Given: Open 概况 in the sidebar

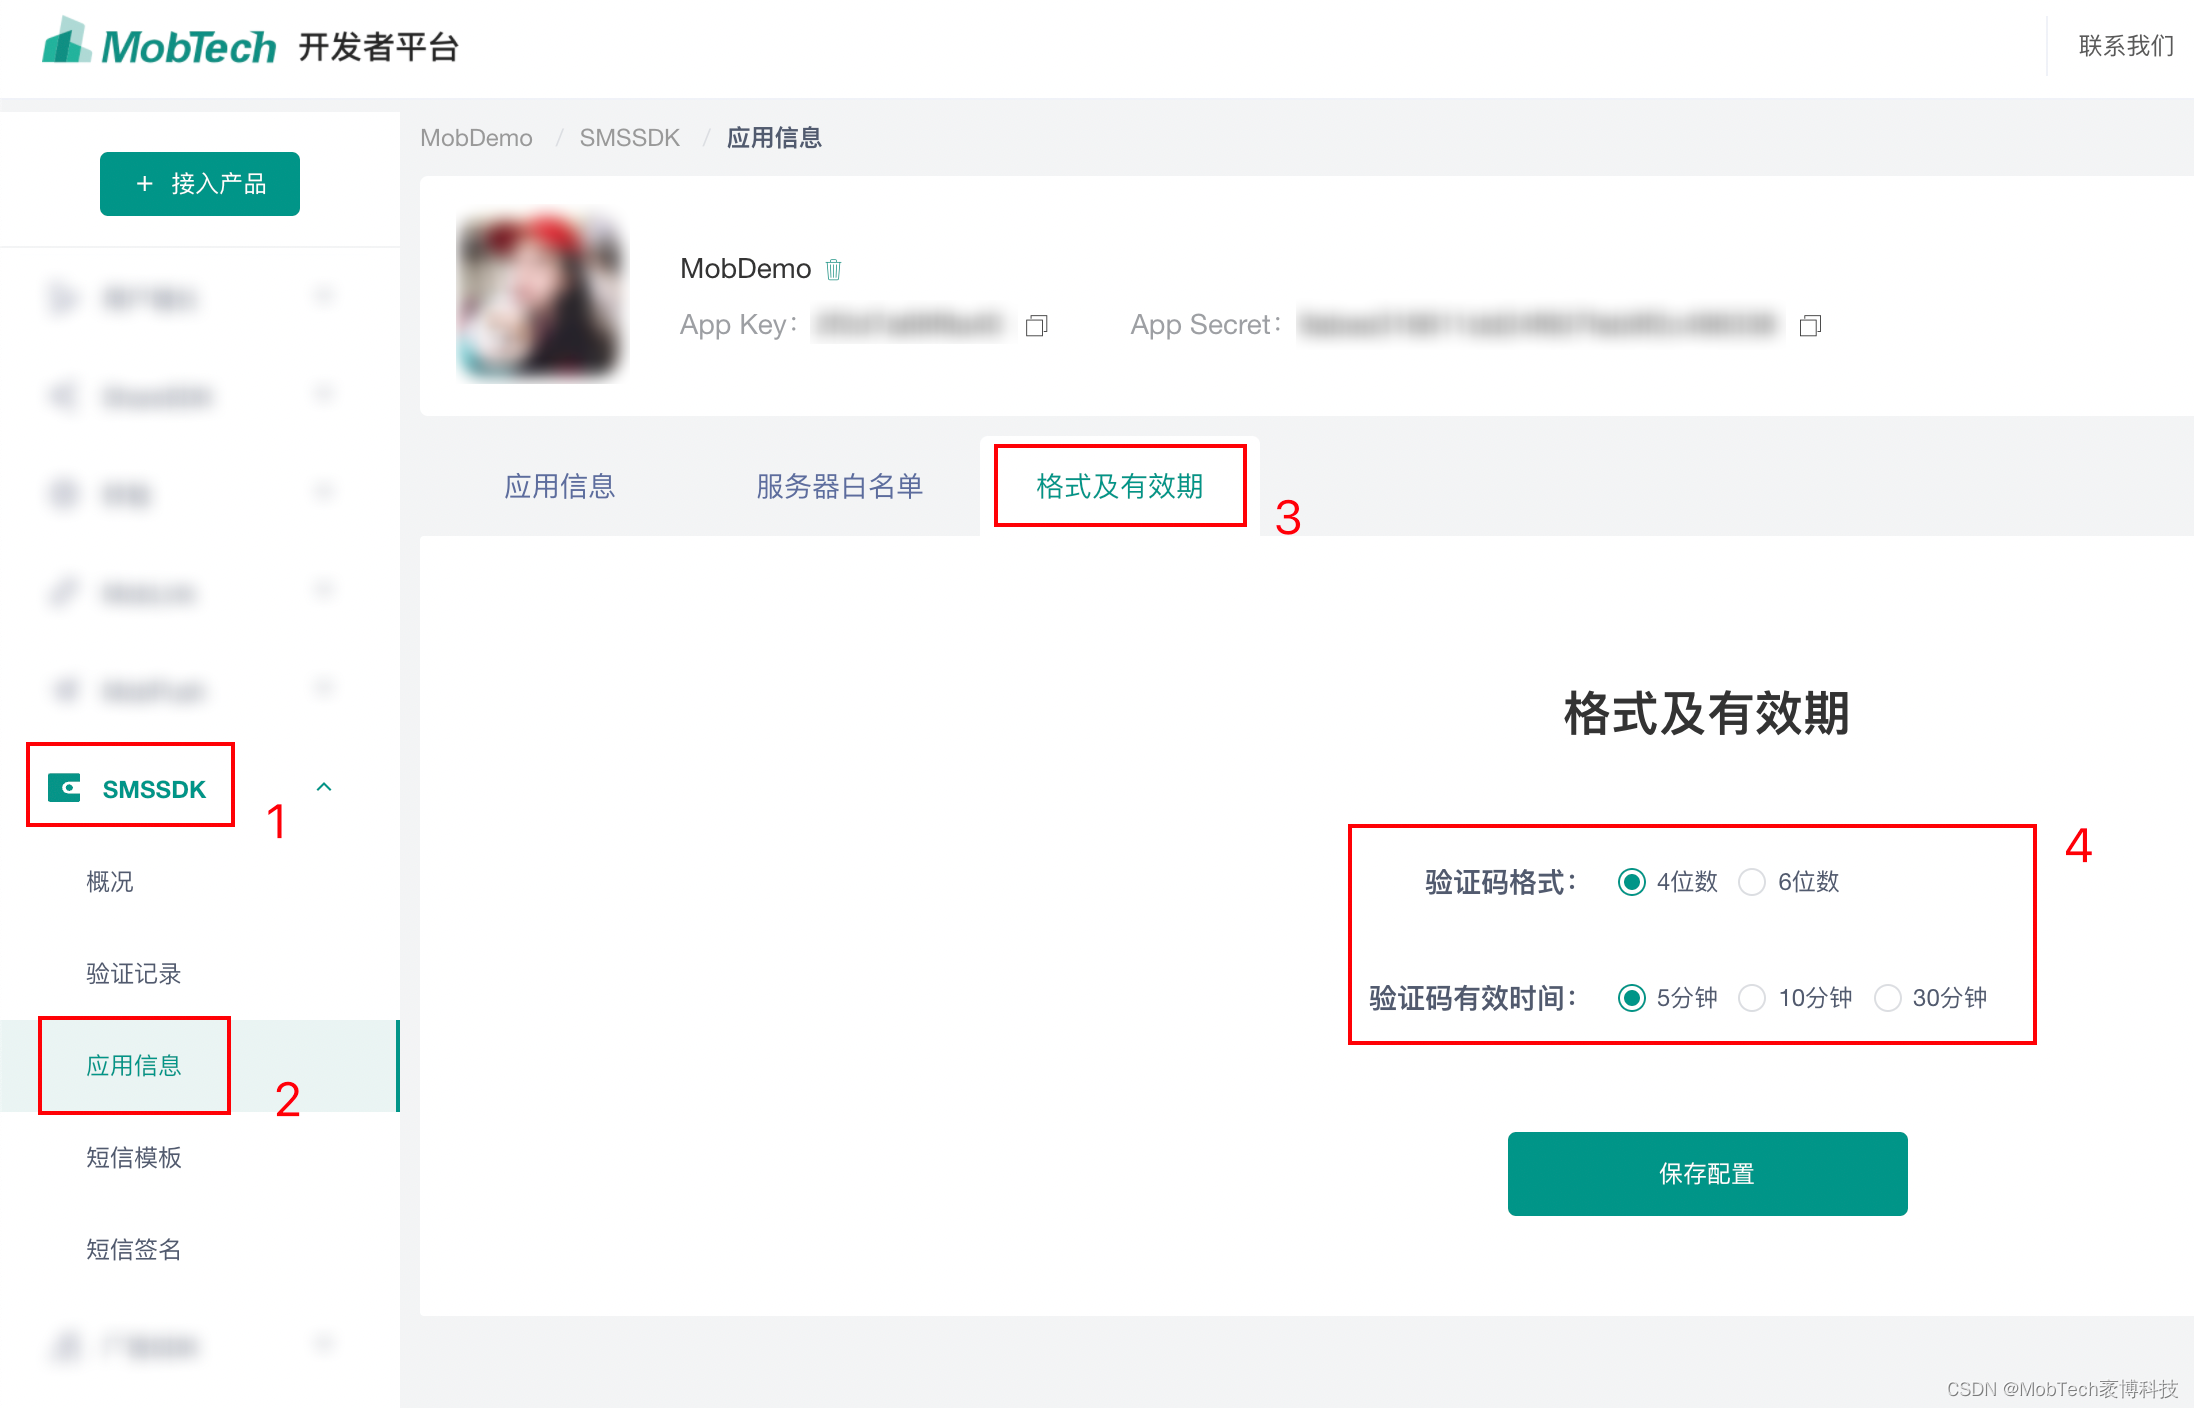Looking at the screenshot, I should tap(110, 882).
